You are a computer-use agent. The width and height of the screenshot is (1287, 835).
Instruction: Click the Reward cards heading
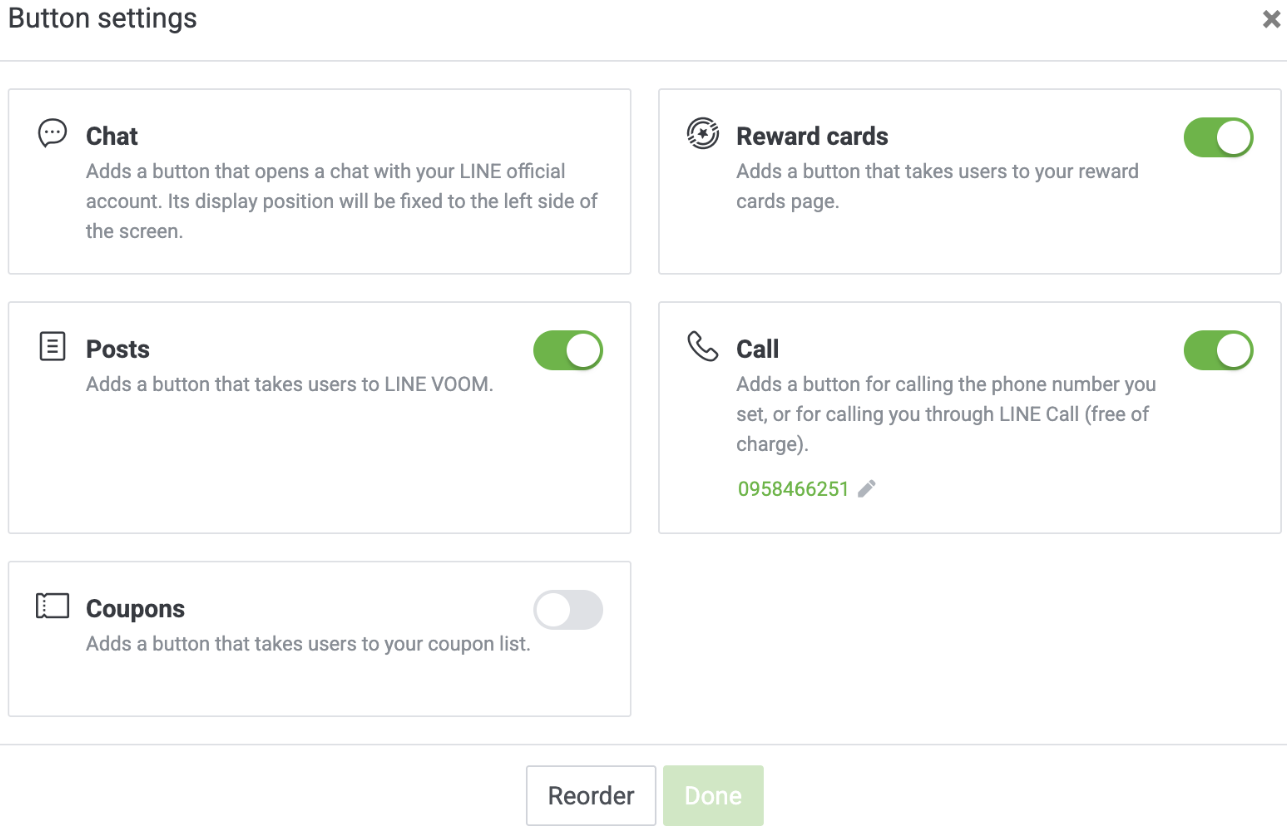[x=812, y=136]
